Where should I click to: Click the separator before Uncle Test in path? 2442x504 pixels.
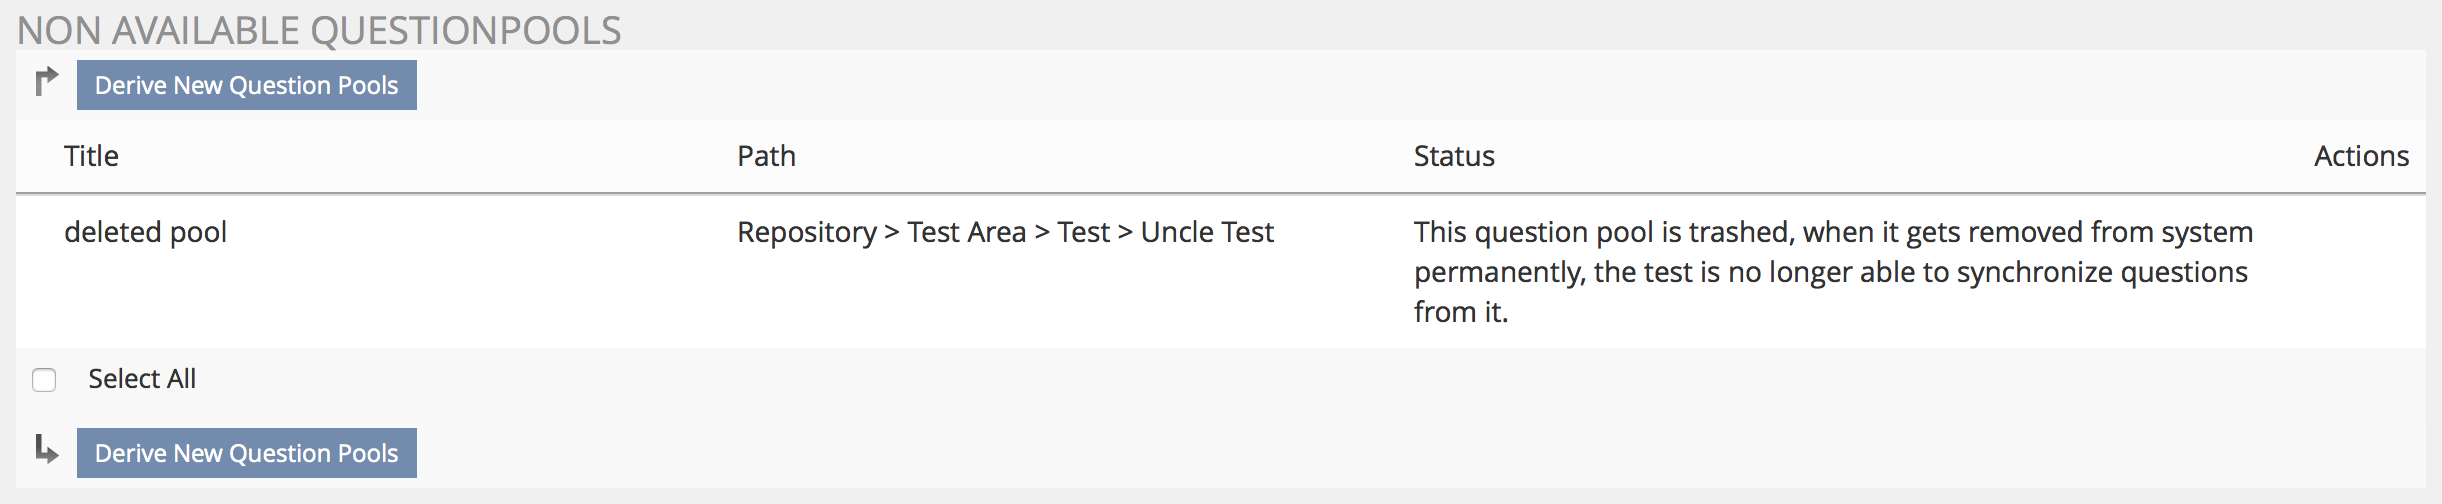1125,232
